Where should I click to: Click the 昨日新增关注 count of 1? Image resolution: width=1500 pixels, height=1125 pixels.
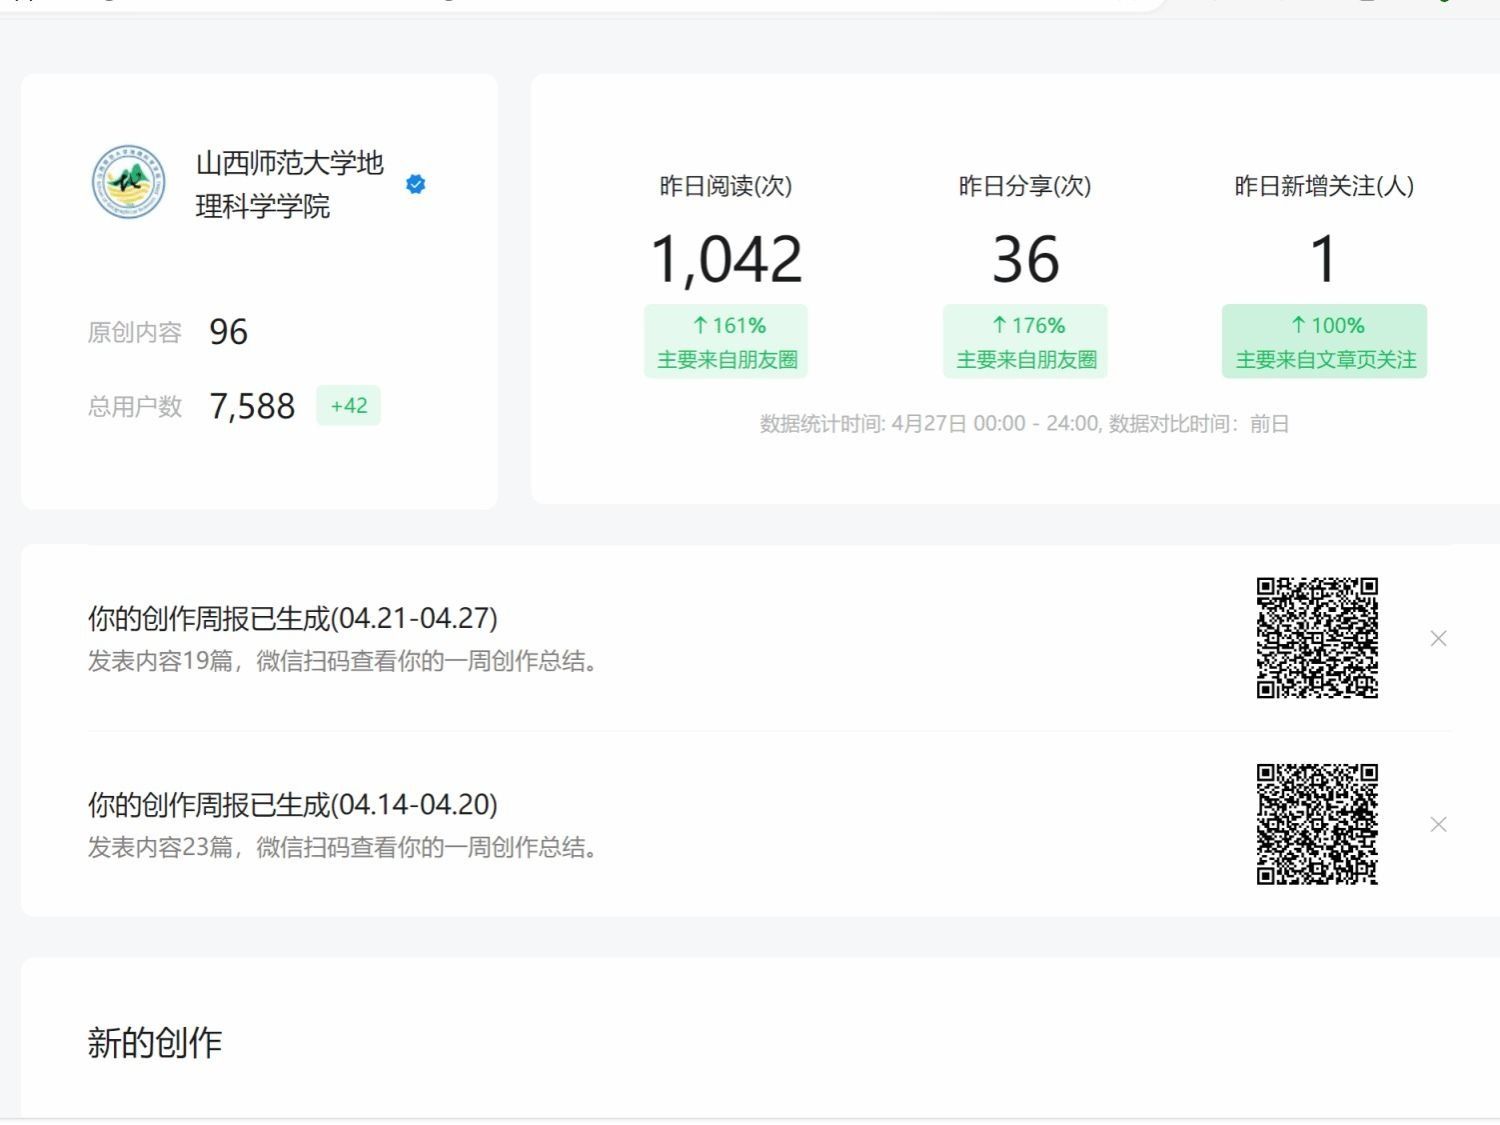pos(1323,260)
